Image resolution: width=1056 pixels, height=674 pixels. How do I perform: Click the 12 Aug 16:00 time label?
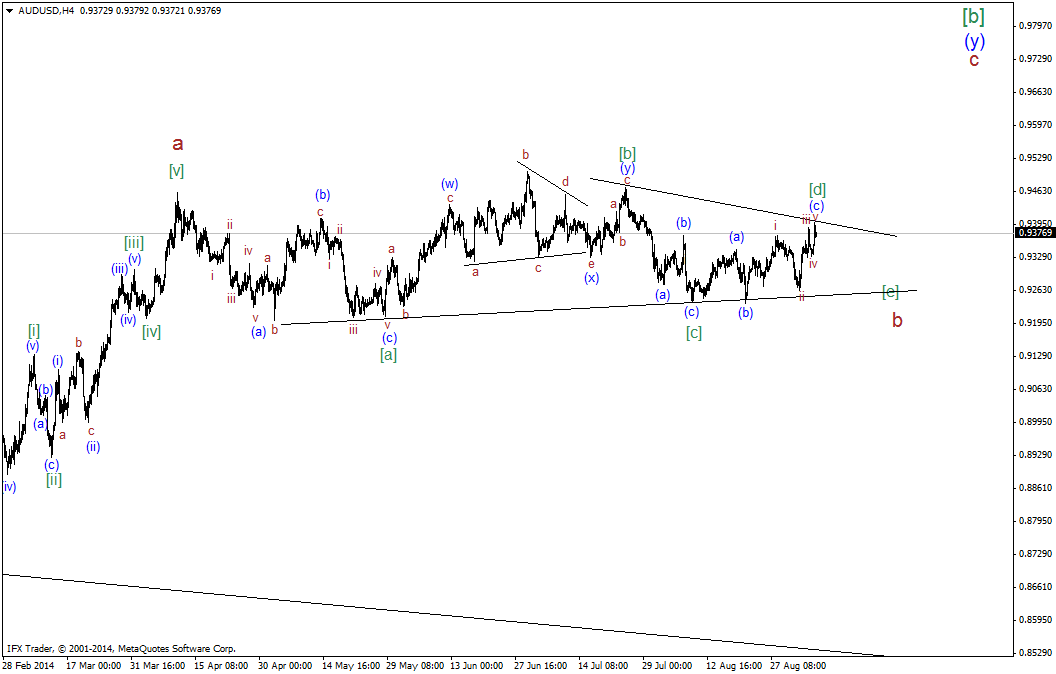733,666
